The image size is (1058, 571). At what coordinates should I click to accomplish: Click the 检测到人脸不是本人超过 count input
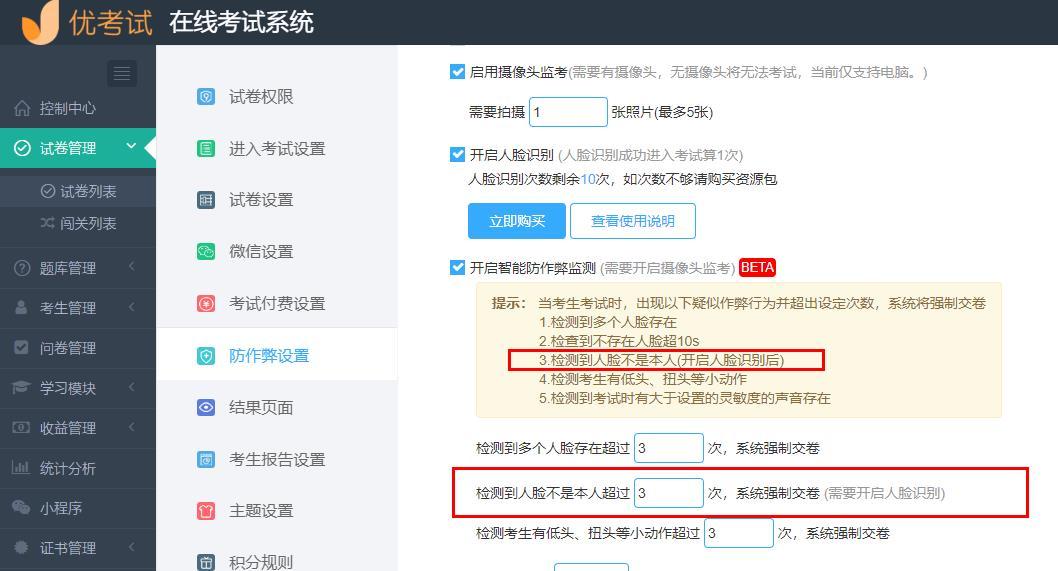tap(669, 493)
